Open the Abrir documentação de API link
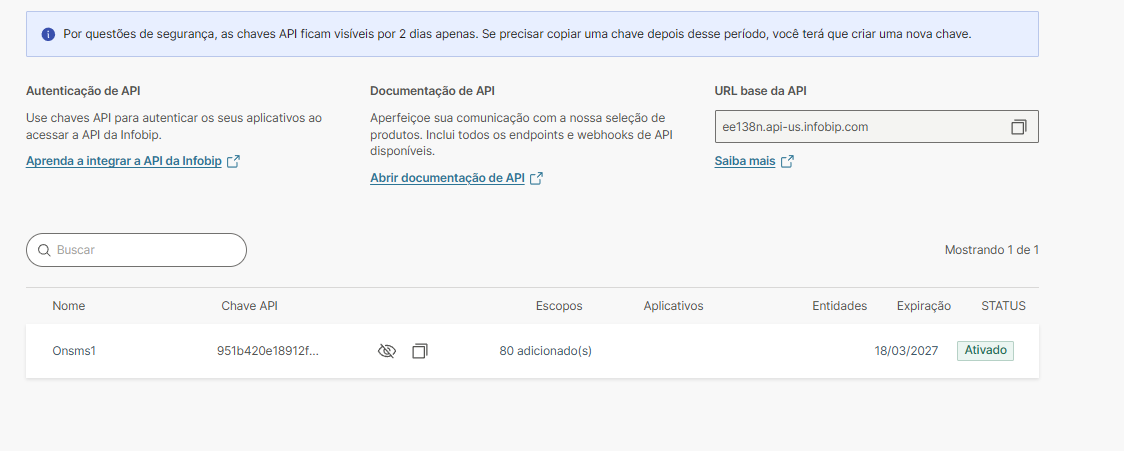The width and height of the screenshot is (1124, 451). [447, 178]
